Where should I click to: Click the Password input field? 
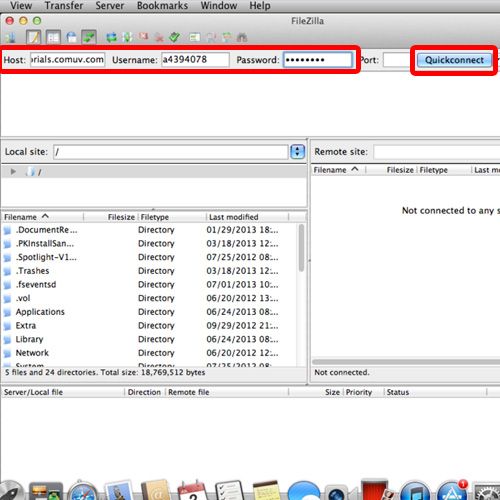point(318,60)
